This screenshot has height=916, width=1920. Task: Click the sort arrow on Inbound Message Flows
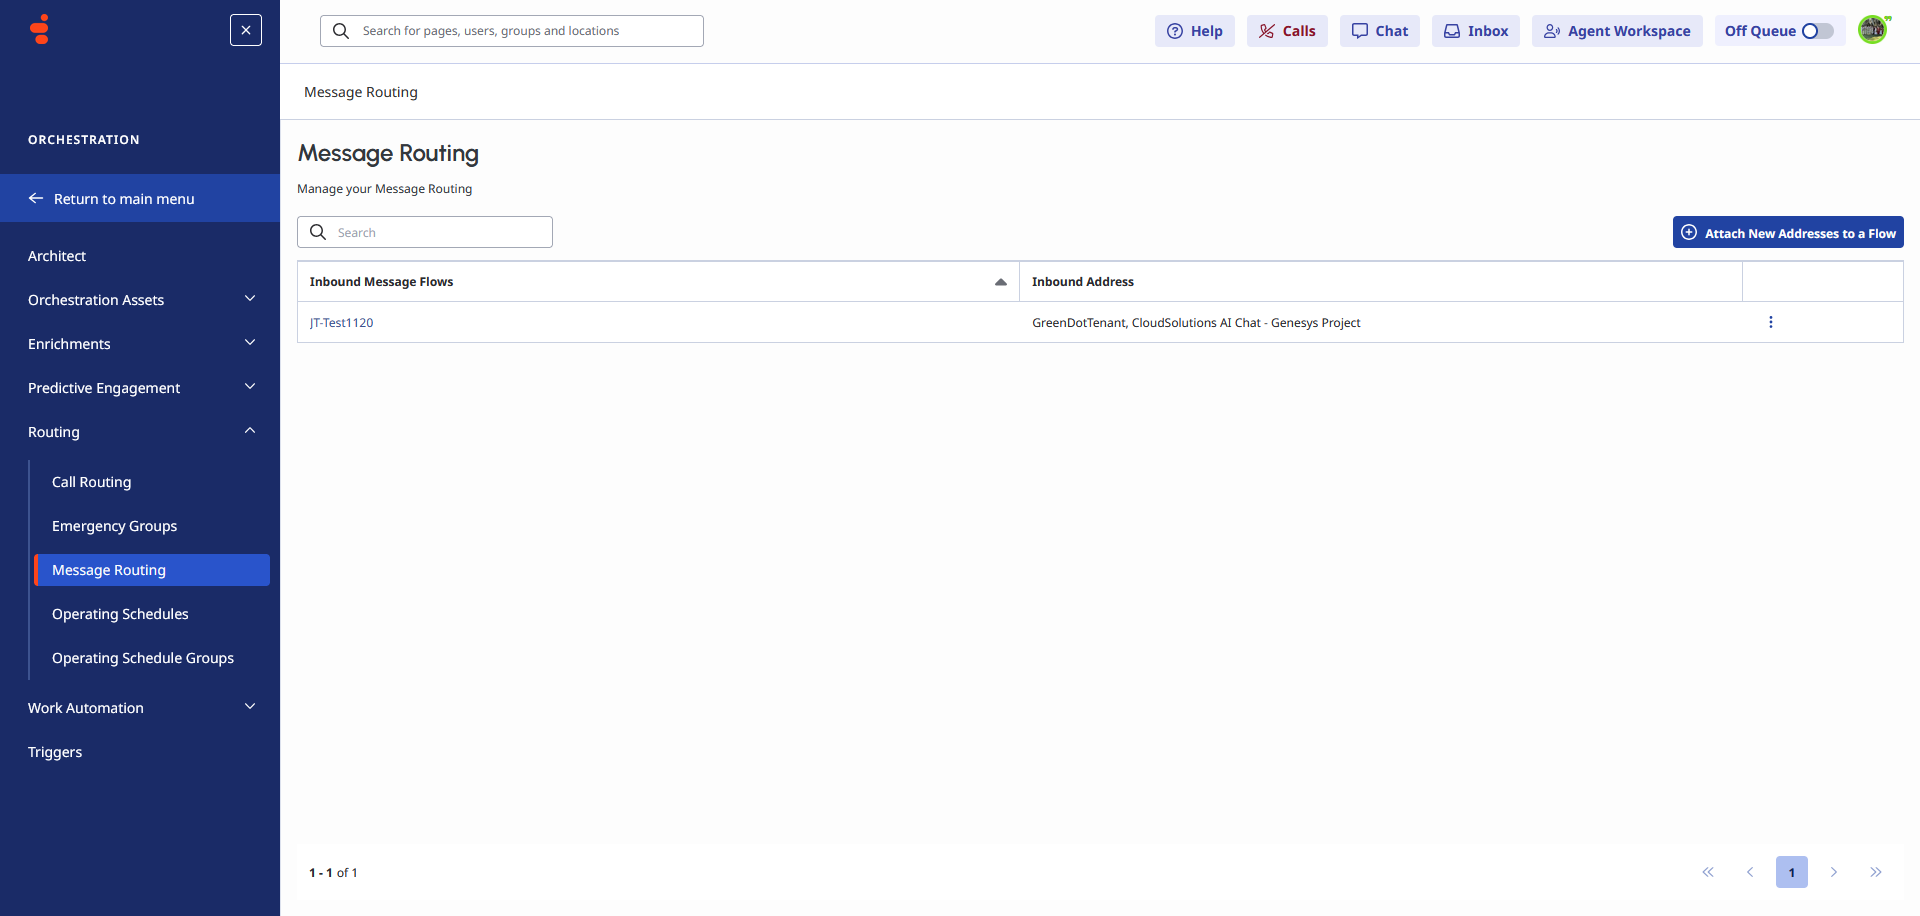pyautogui.click(x=1000, y=282)
